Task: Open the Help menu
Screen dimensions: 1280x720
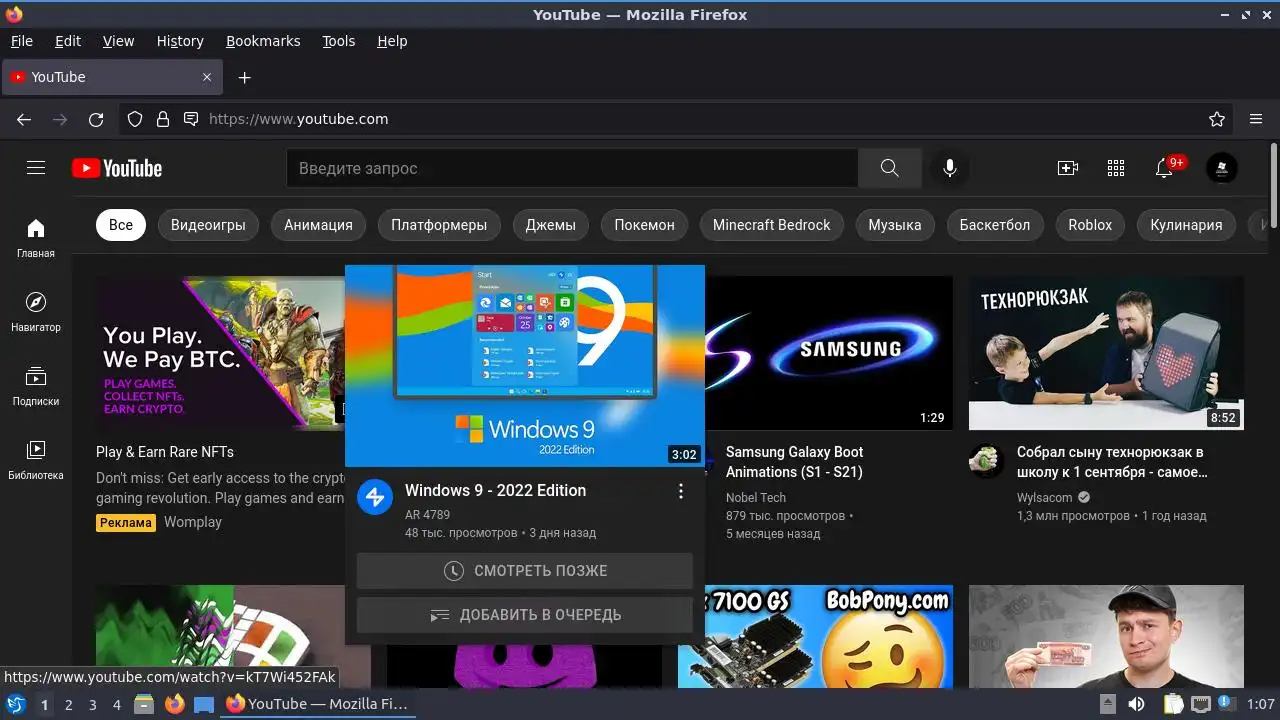Action: pyautogui.click(x=392, y=41)
